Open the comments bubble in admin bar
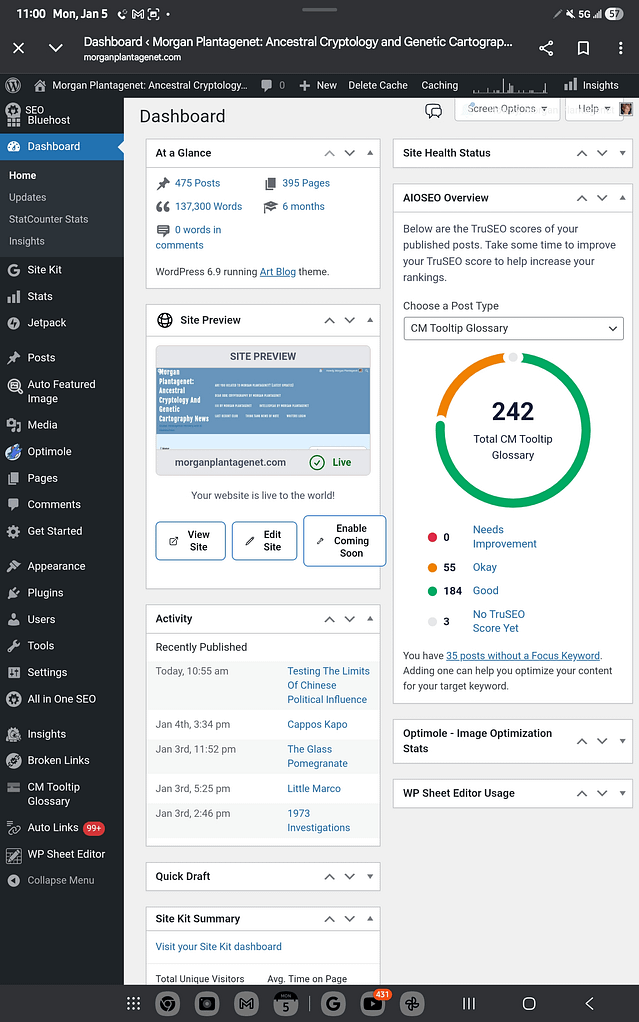 [x=272, y=86]
